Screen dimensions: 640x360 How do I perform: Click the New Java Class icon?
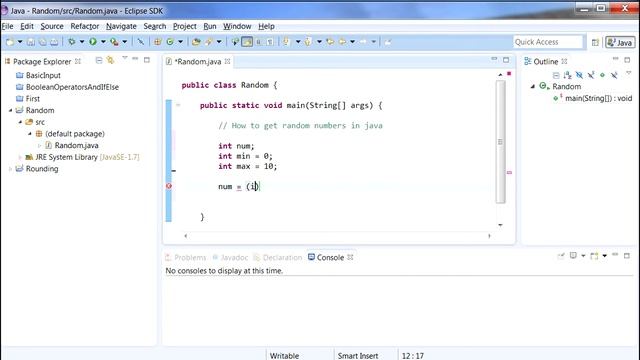click(170, 42)
